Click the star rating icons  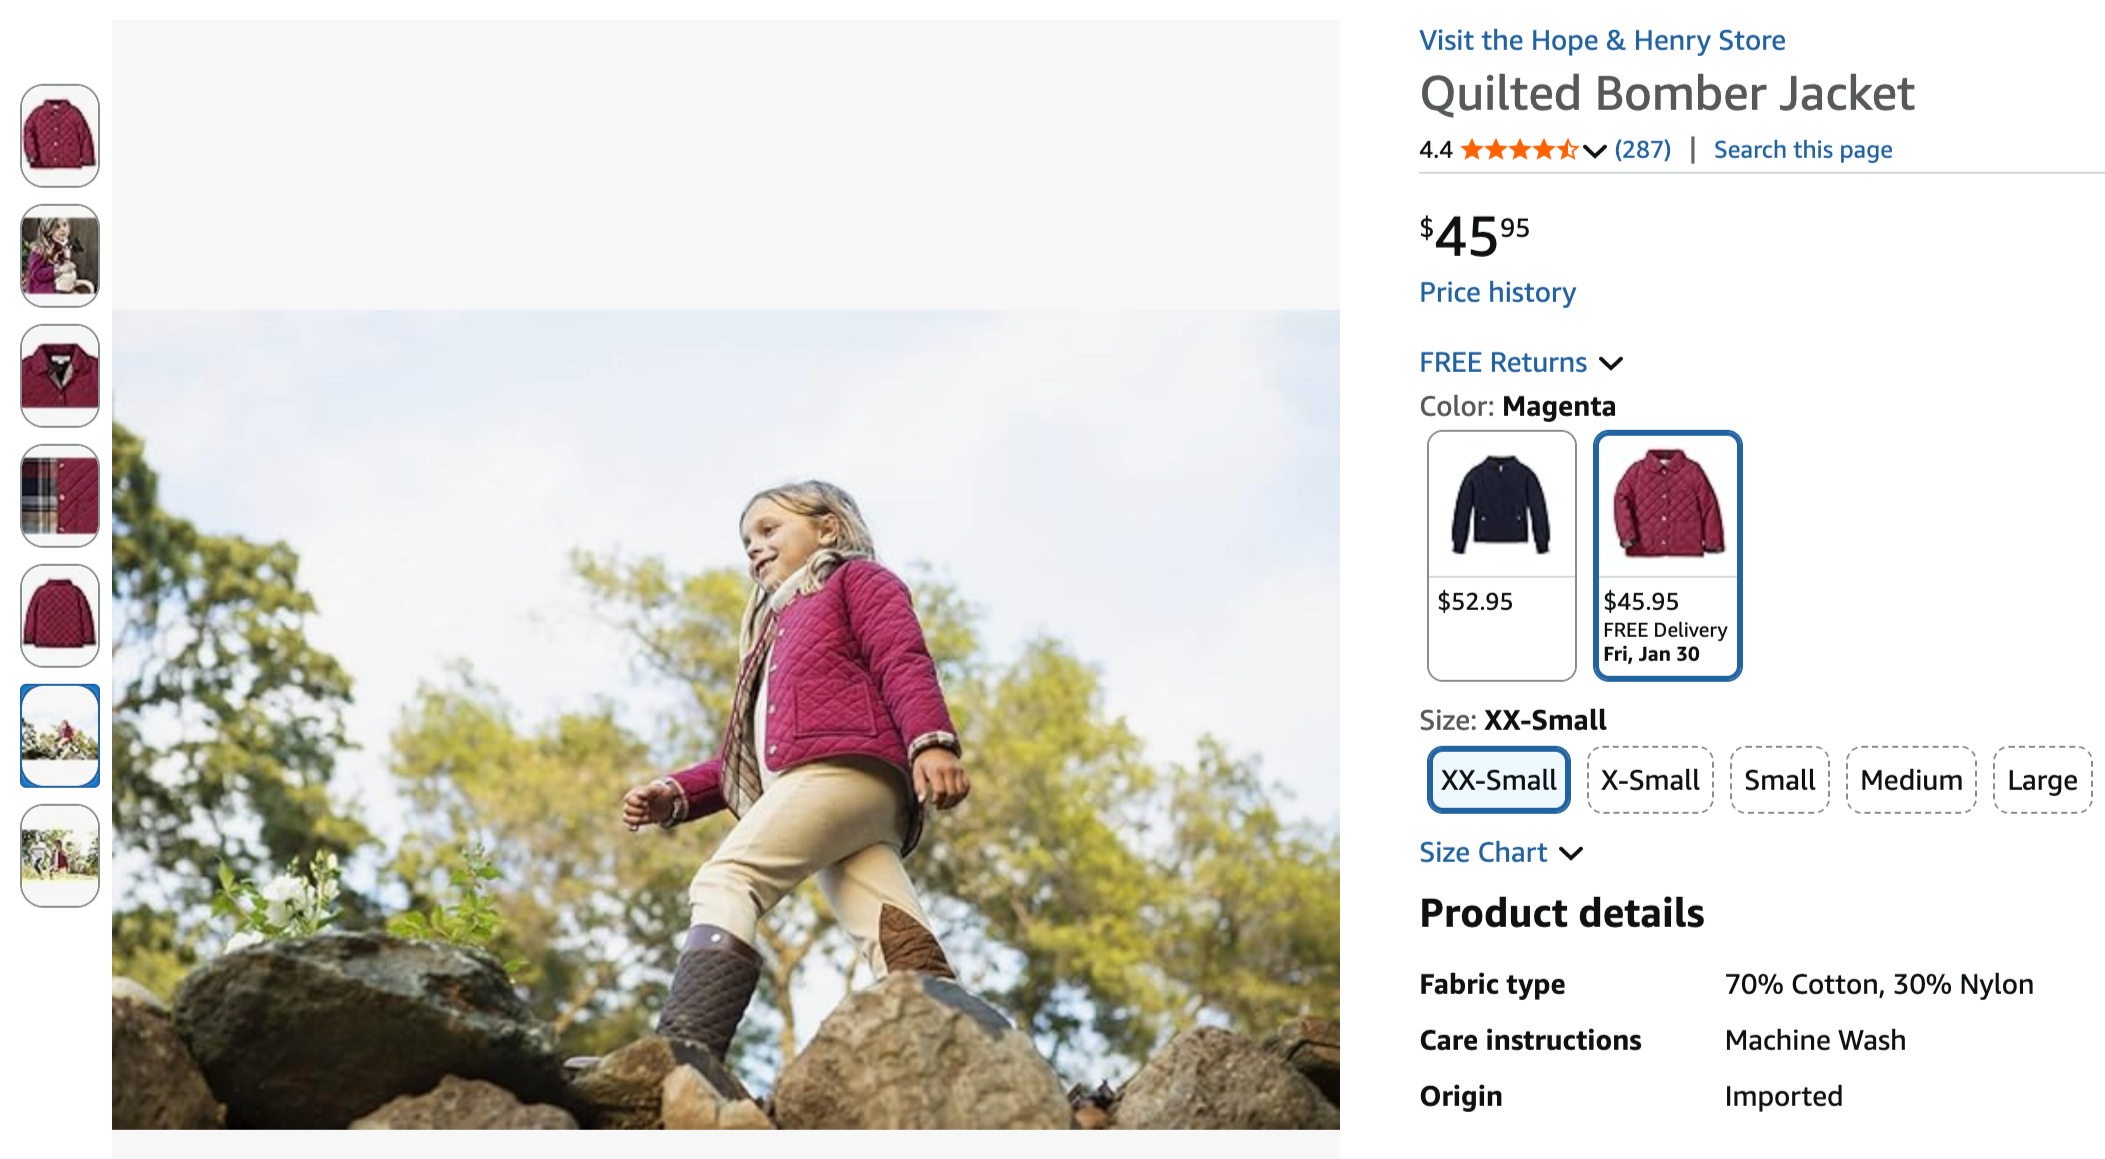1518,150
